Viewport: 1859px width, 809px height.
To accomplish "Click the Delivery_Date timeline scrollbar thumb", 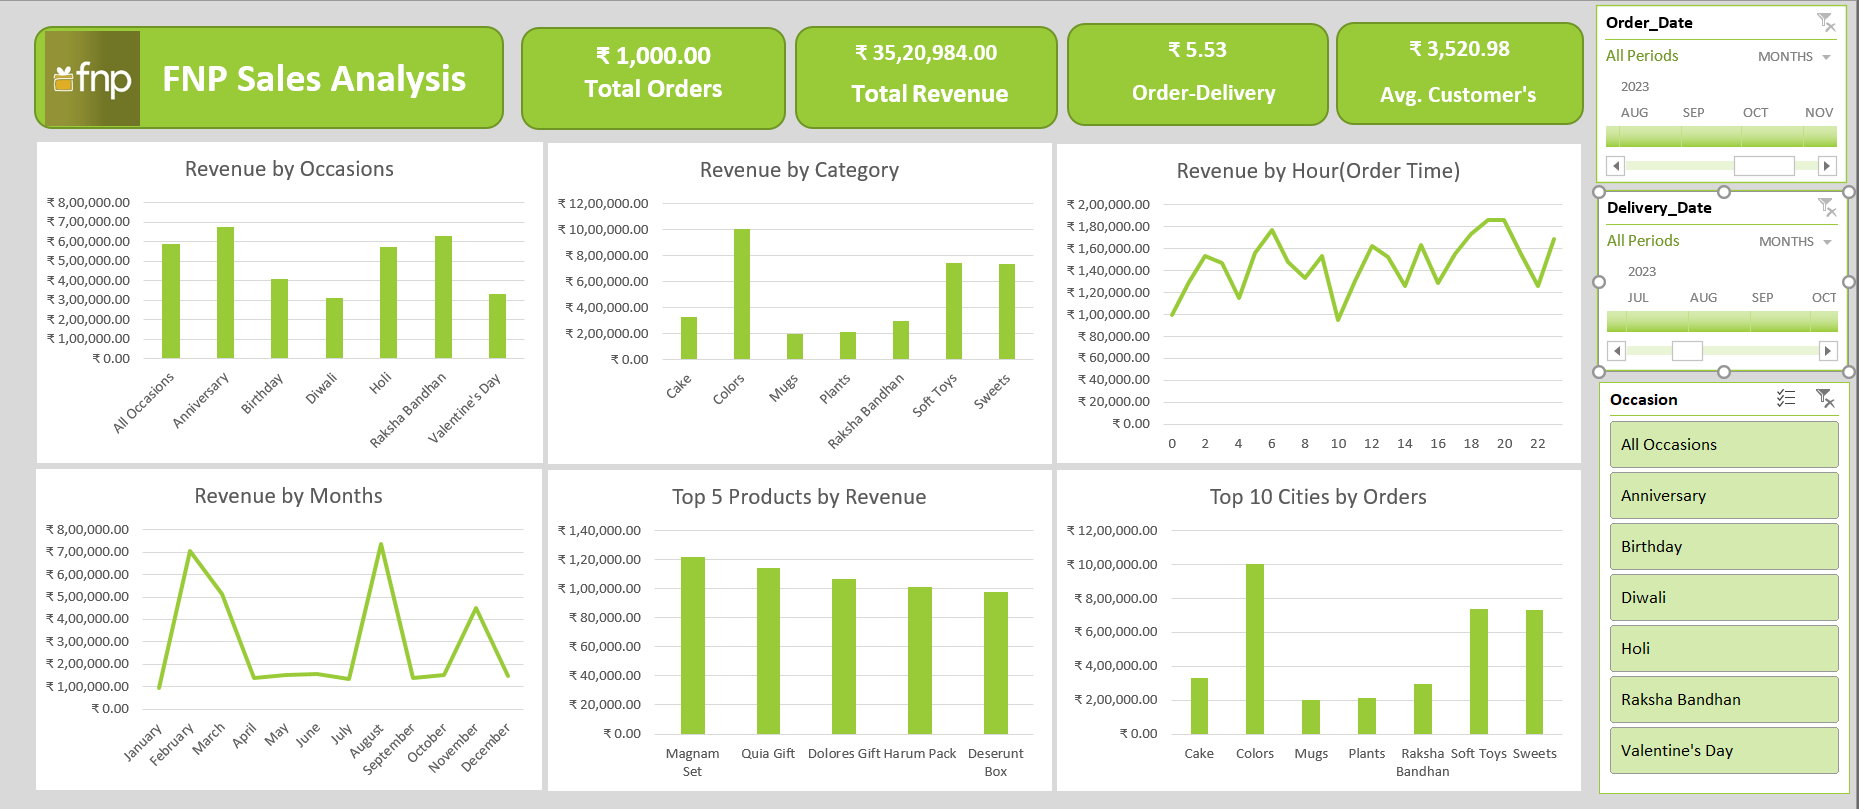I will click(x=1686, y=351).
